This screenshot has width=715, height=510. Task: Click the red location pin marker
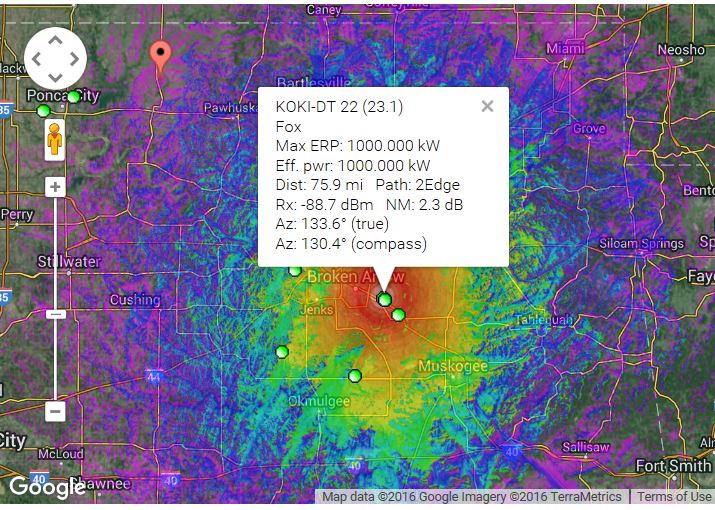(x=159, y=54)
